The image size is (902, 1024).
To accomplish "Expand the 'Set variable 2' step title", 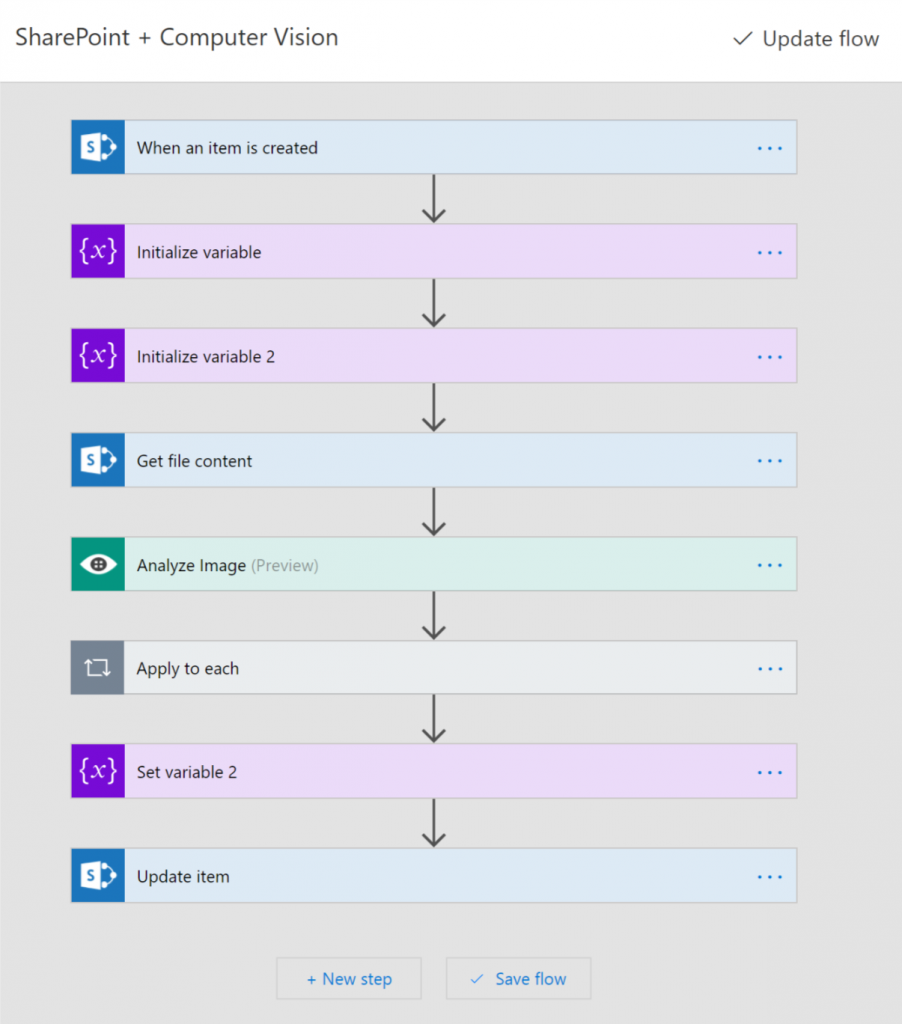I will click(x=187, y=773).
